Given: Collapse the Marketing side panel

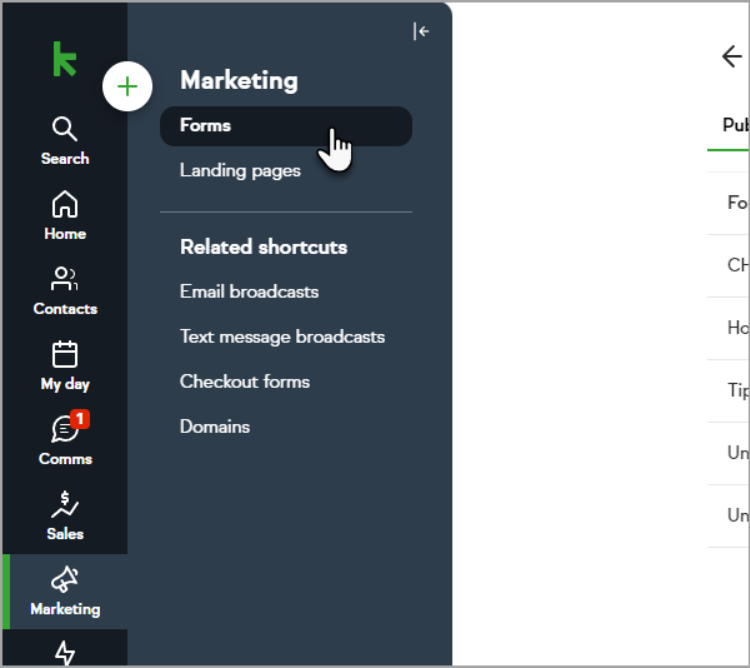Looking at the screenshot, I should 421,32.
